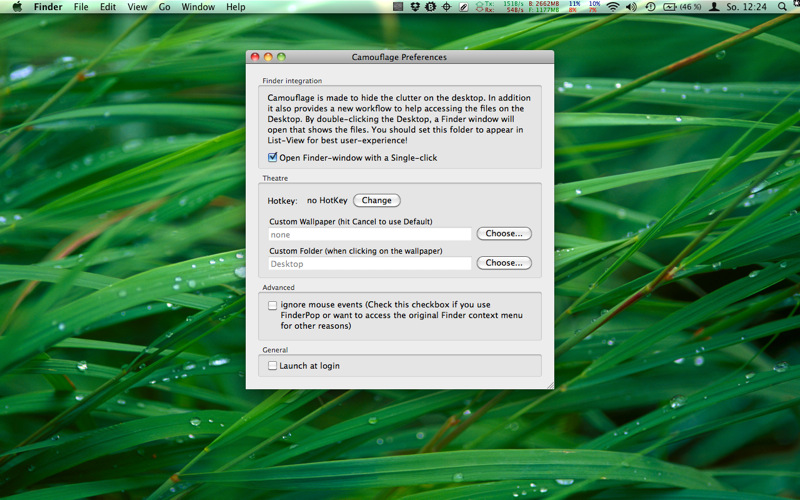This screenshot has width=800, height=500.
Task: Click the 'Theatre' section label
Action: click(x=276, y=178)
